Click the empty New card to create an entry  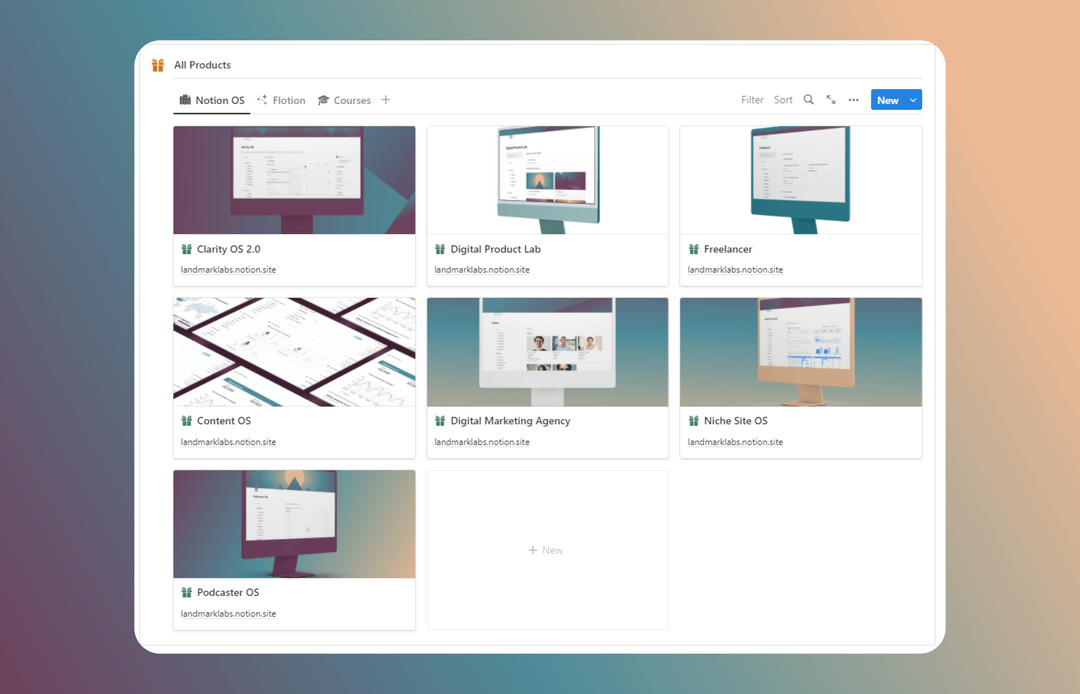(546, 550)
